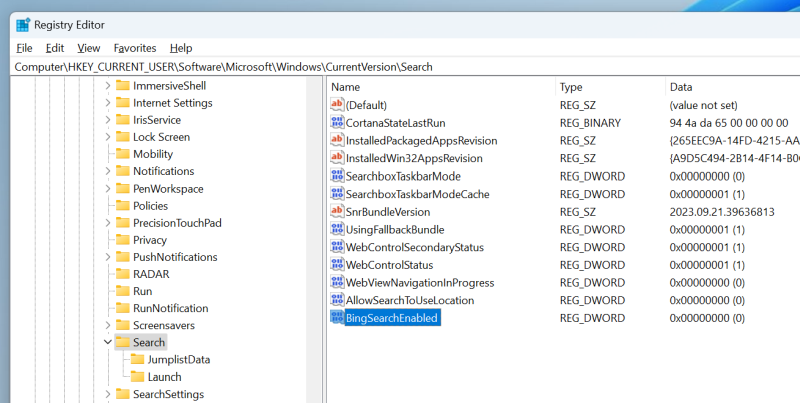Expand the Internet Settings key
This screenshot has height=403, width=800.
(x=107, y=103)
